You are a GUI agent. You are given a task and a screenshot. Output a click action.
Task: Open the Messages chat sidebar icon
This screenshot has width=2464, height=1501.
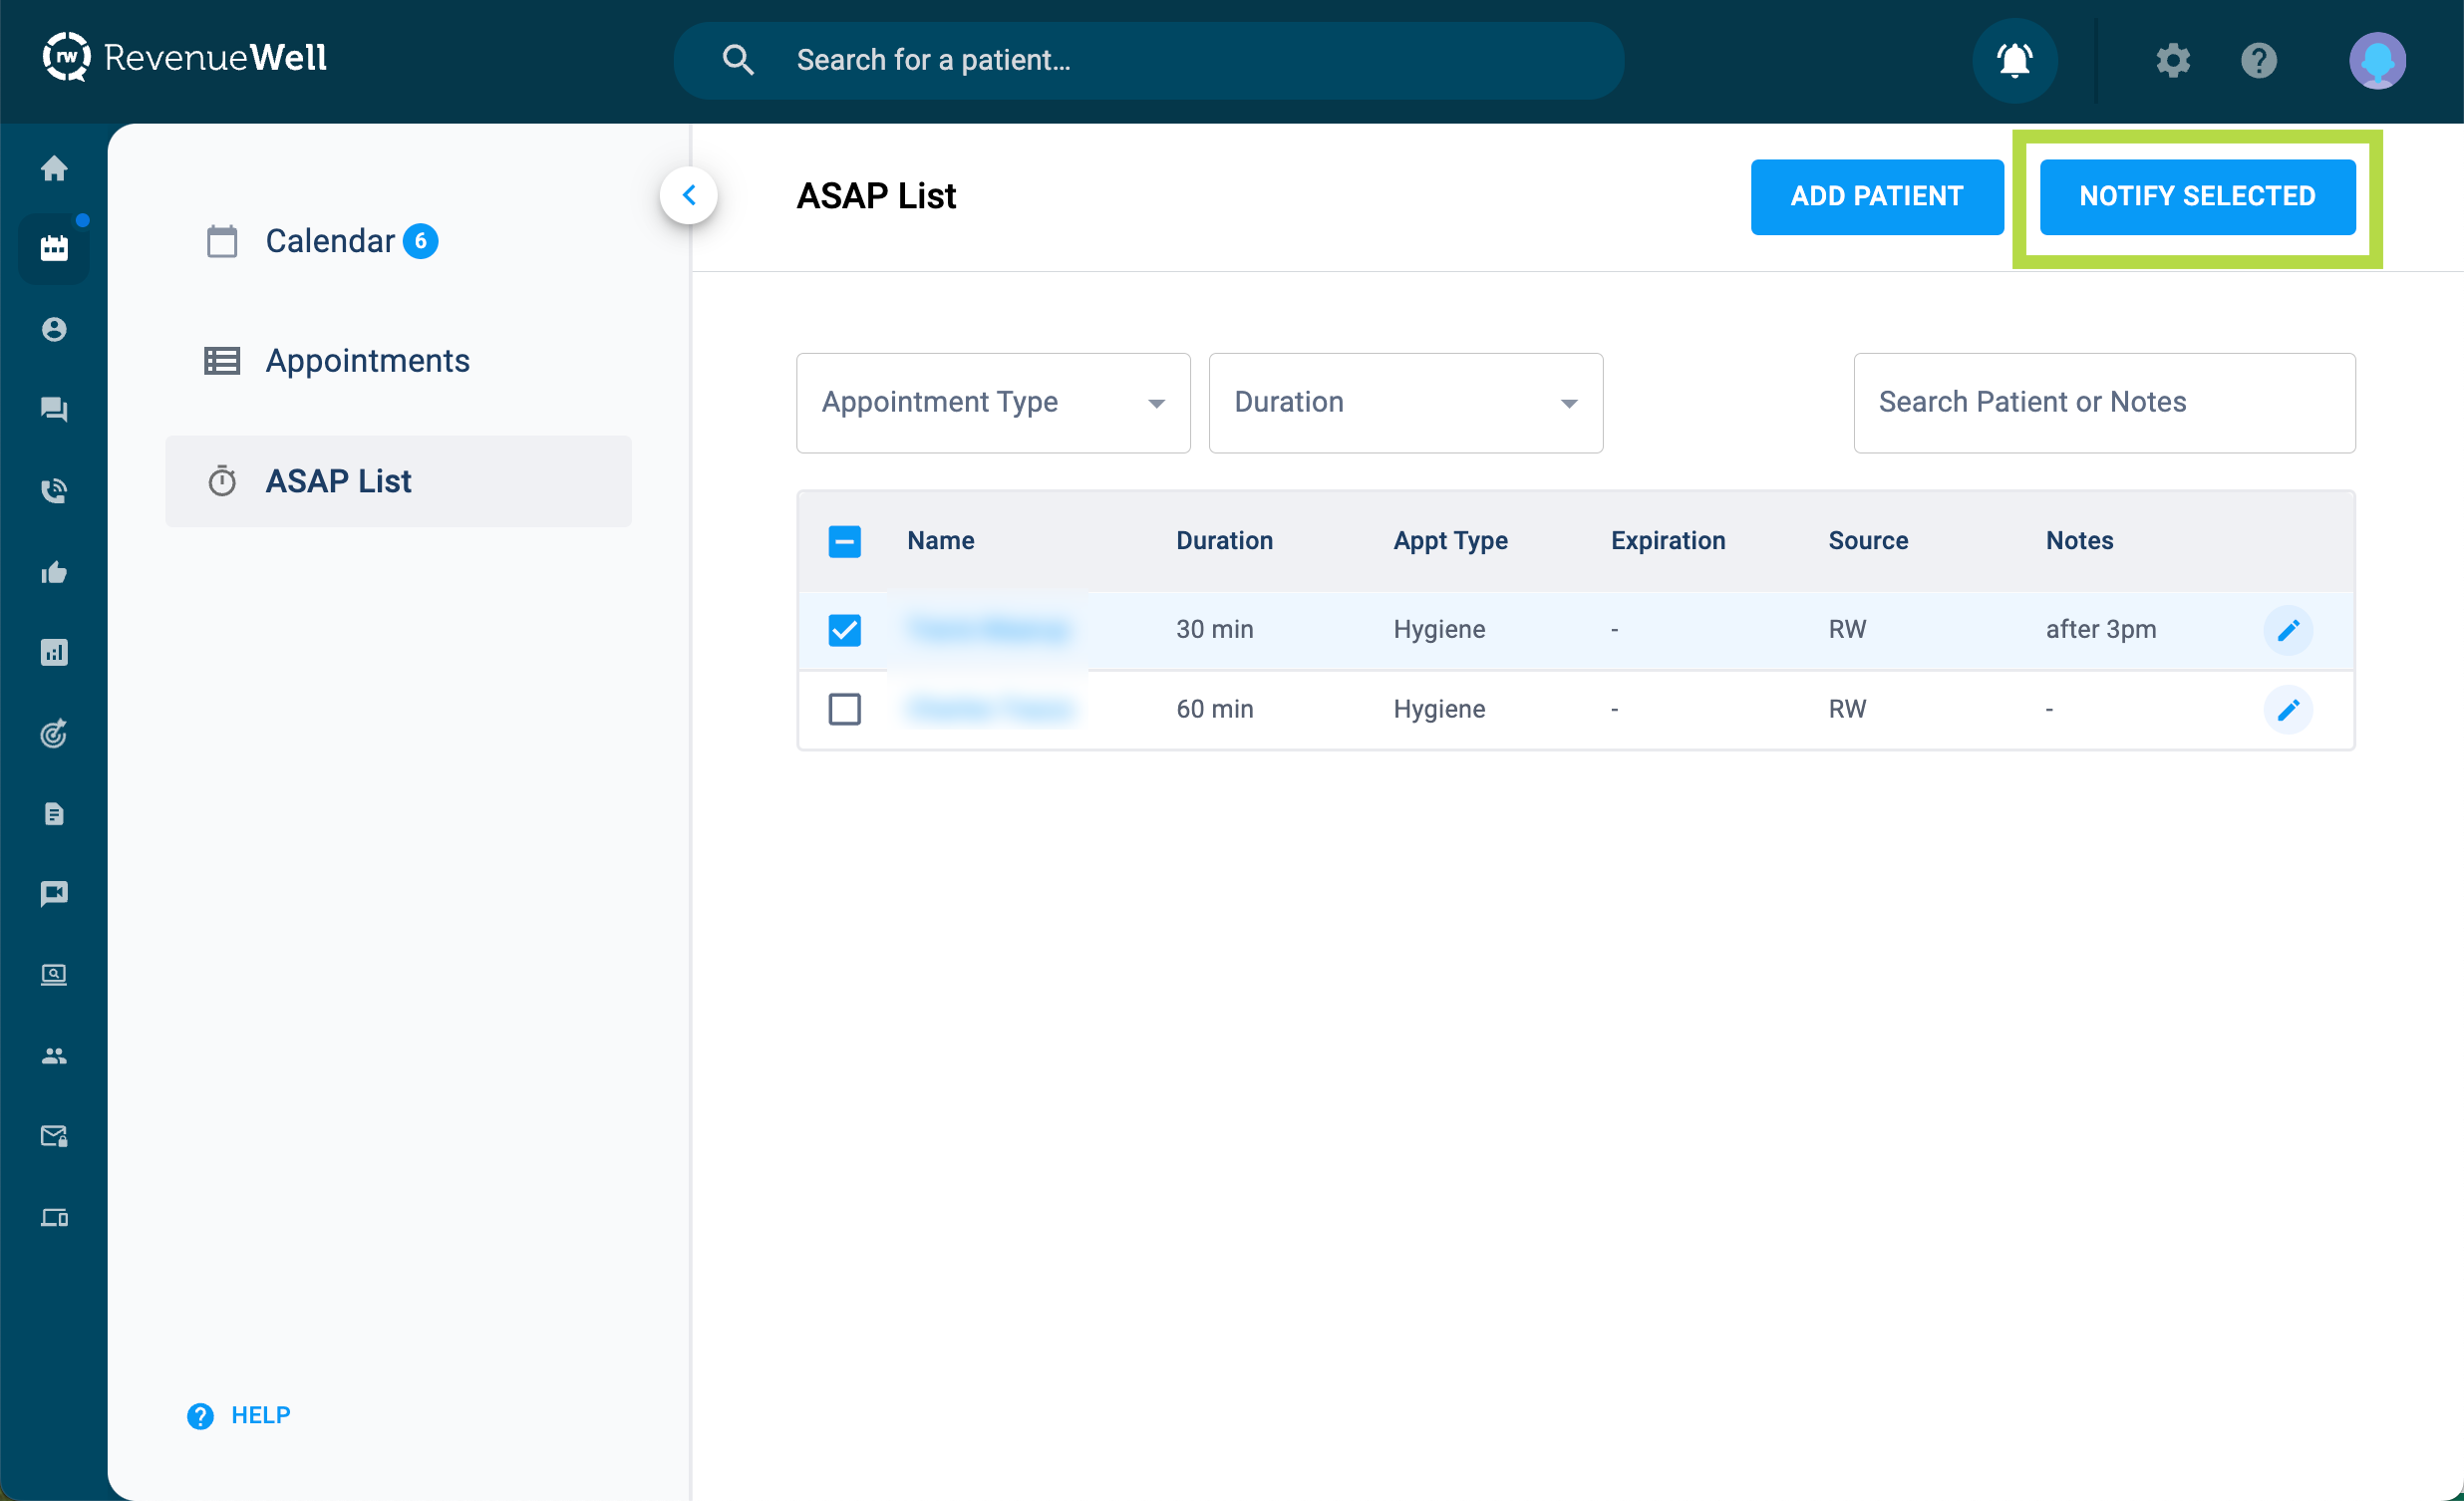coord(54,409)
